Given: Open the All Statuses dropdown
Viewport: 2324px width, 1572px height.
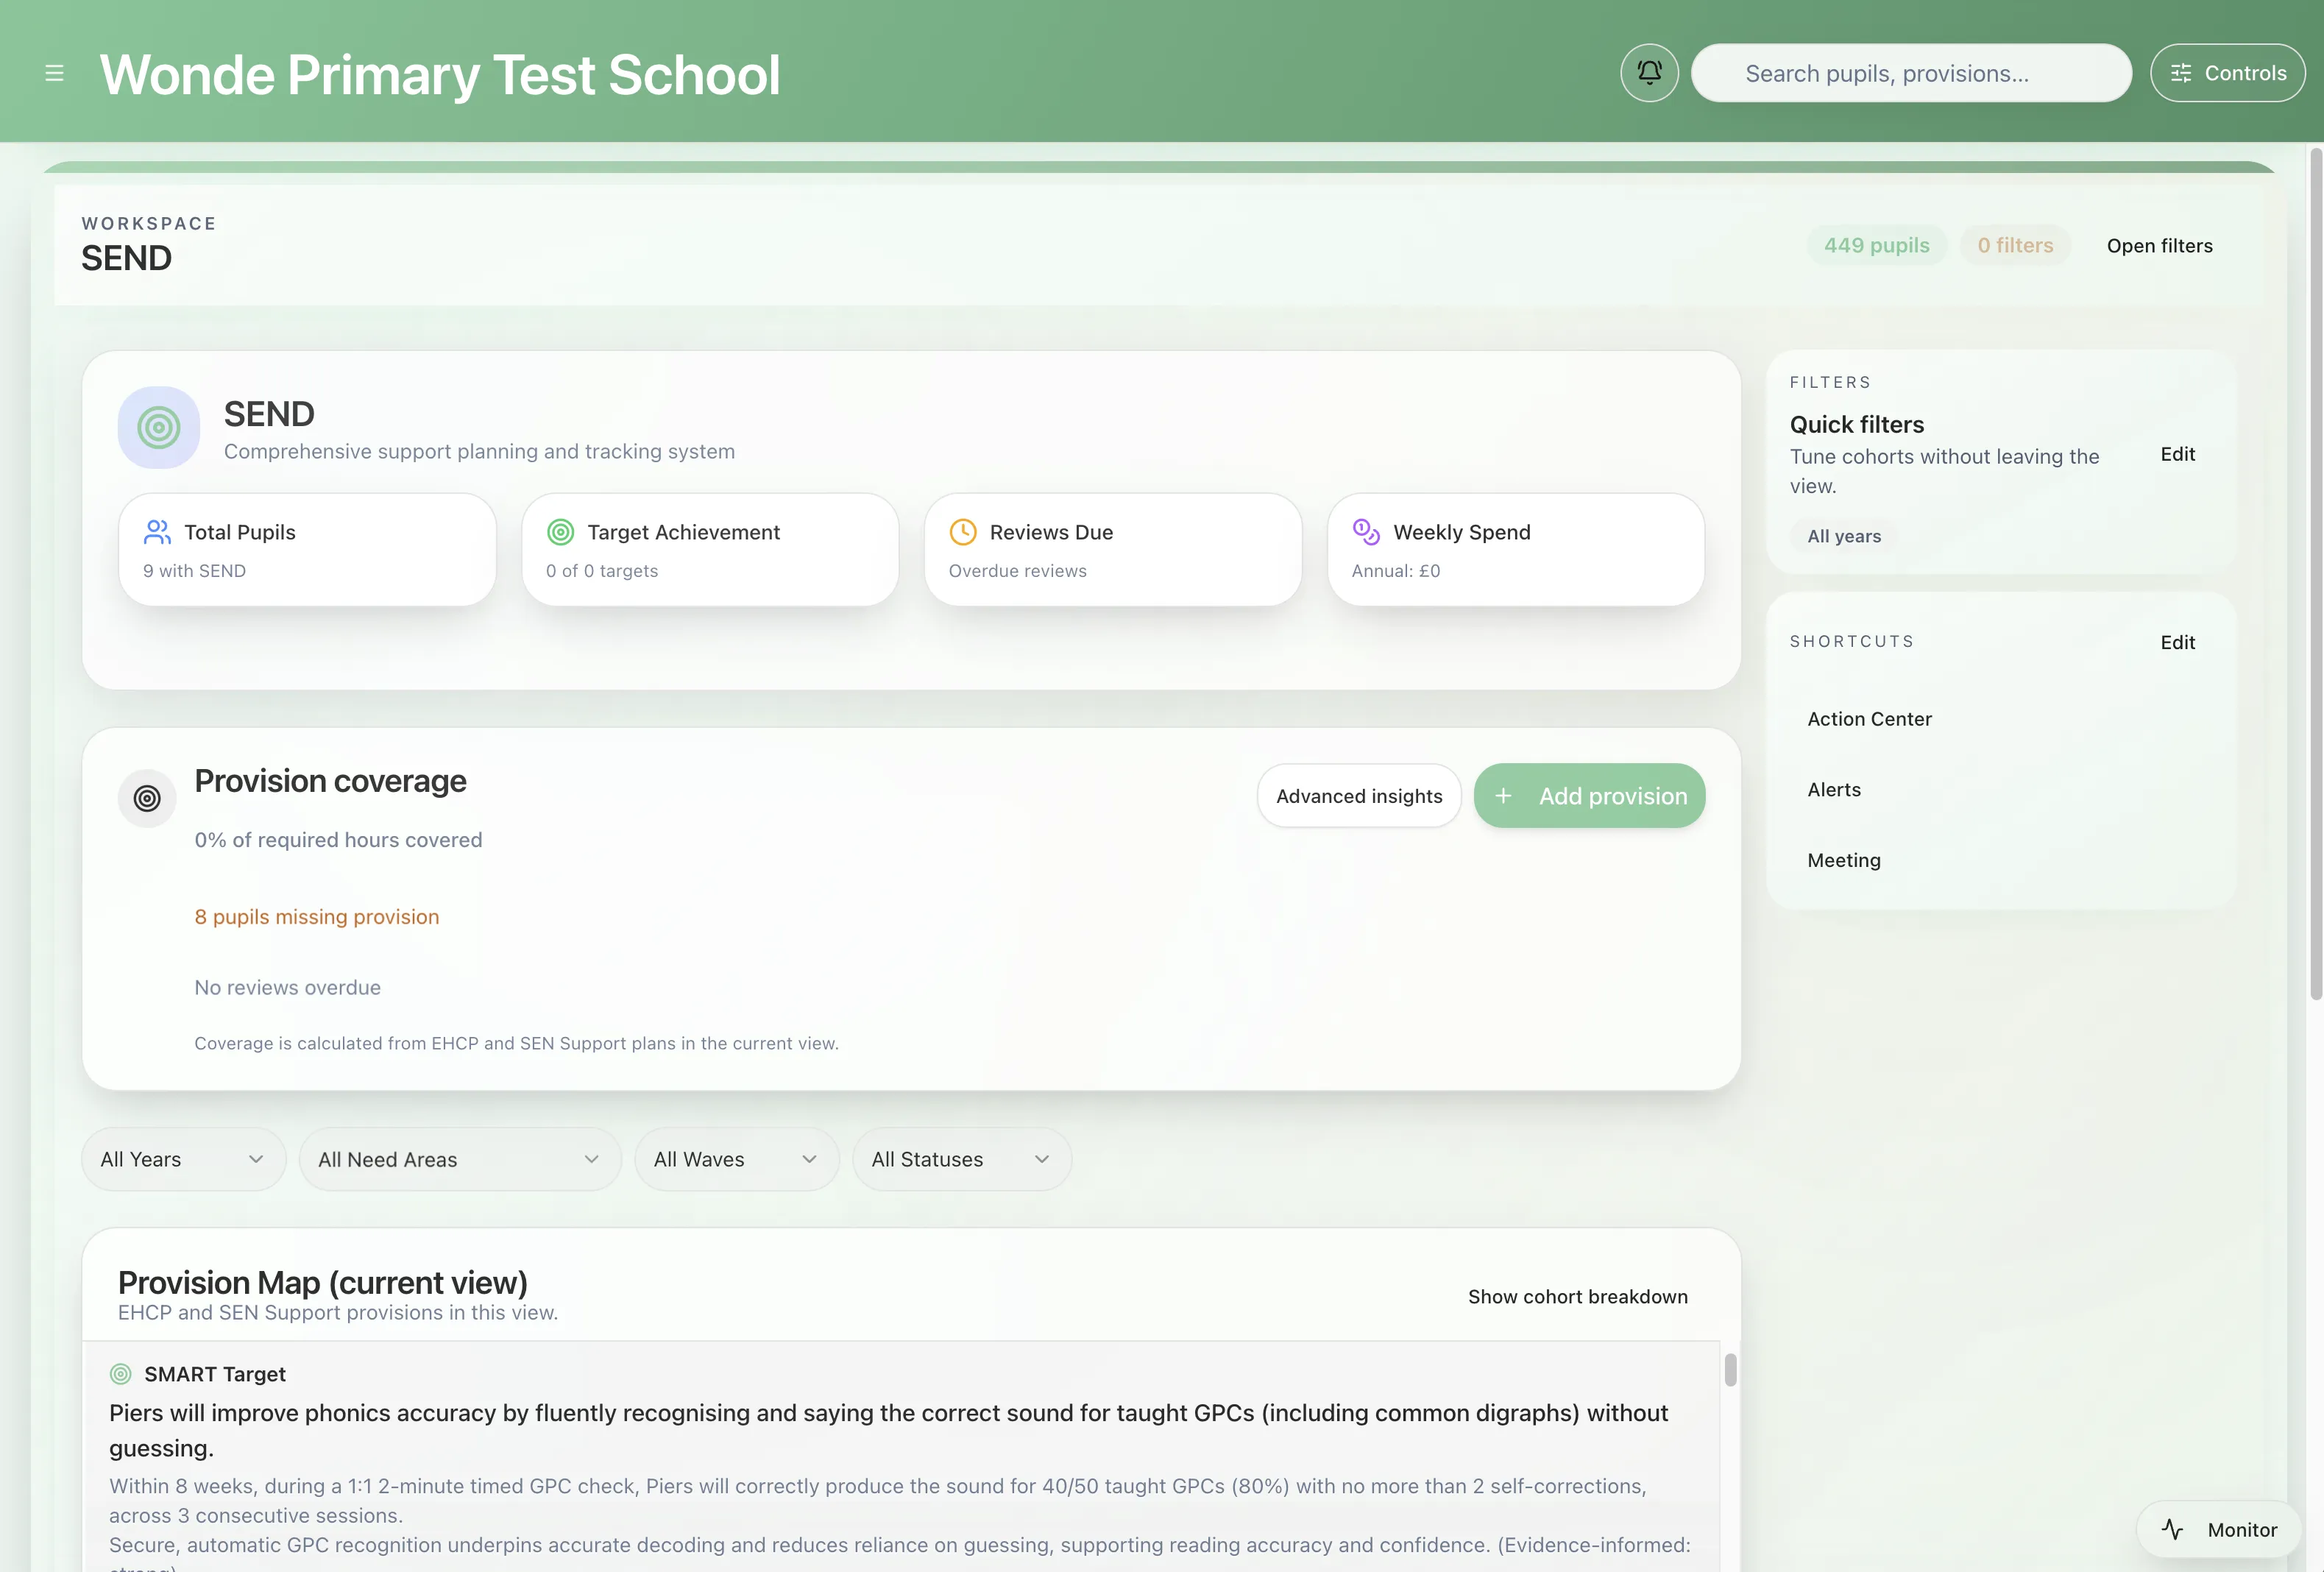Looking at the screenshot, I should click(961, 1159).
